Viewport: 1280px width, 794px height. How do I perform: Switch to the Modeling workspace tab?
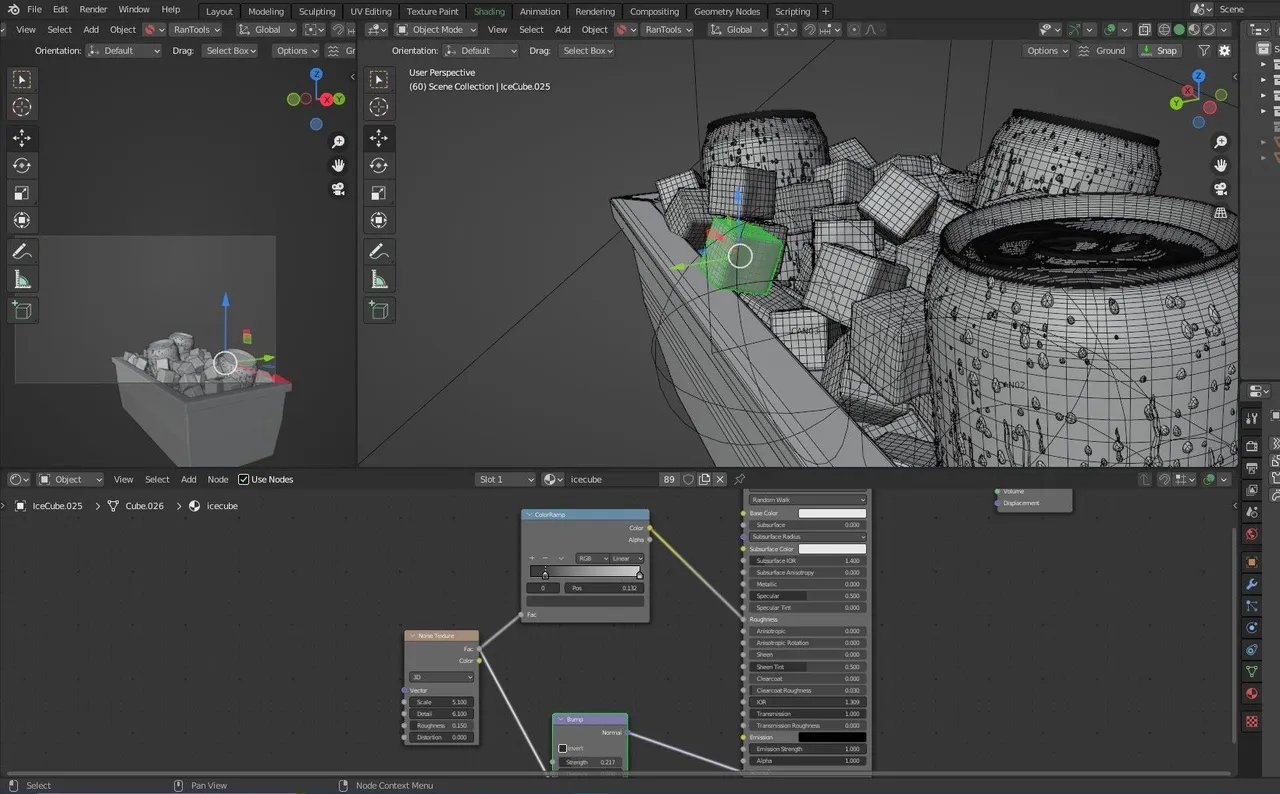[265, 11]
